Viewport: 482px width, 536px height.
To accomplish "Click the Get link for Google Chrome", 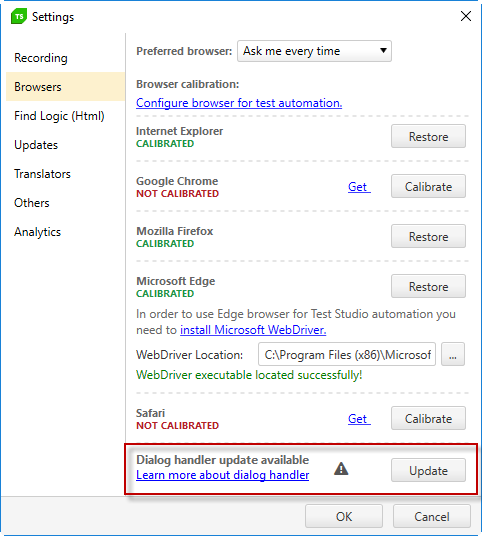I will tap(359, 187).
